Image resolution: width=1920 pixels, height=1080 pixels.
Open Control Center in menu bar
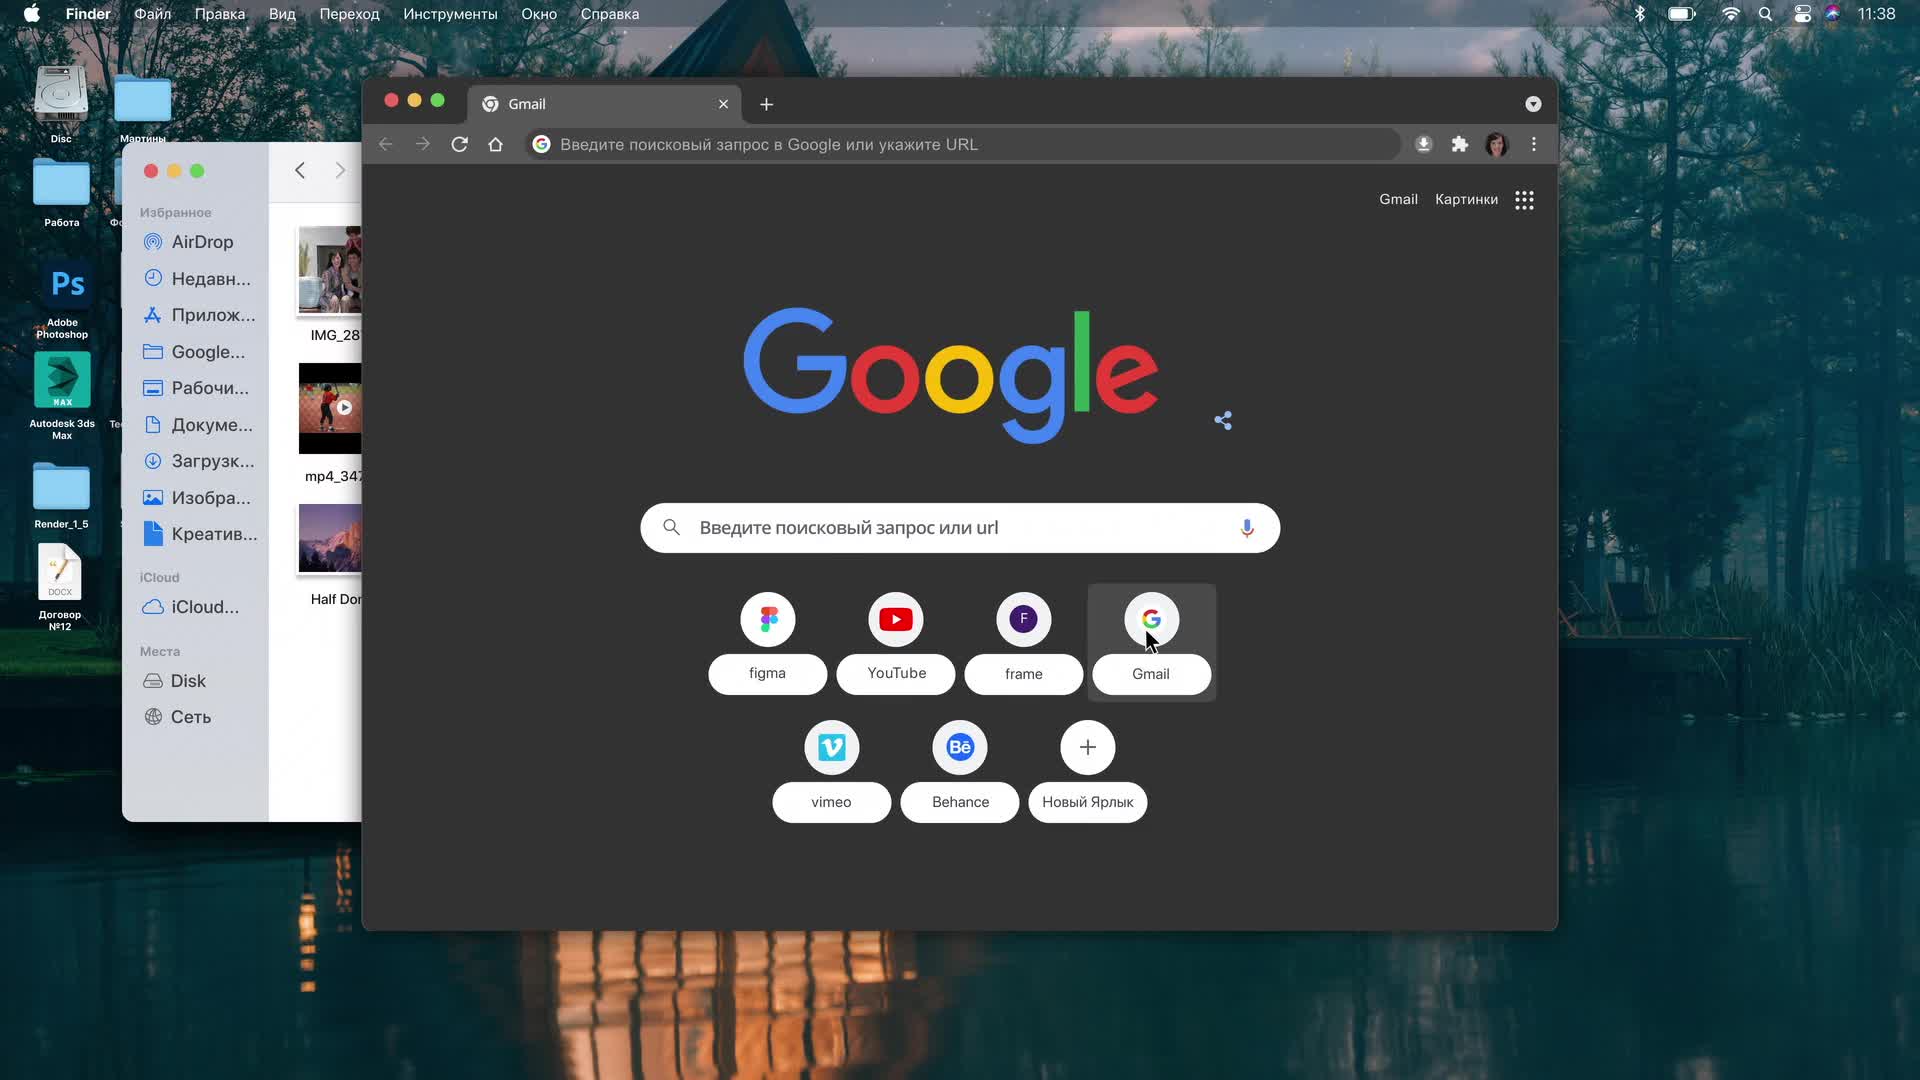coord(1802,14)
